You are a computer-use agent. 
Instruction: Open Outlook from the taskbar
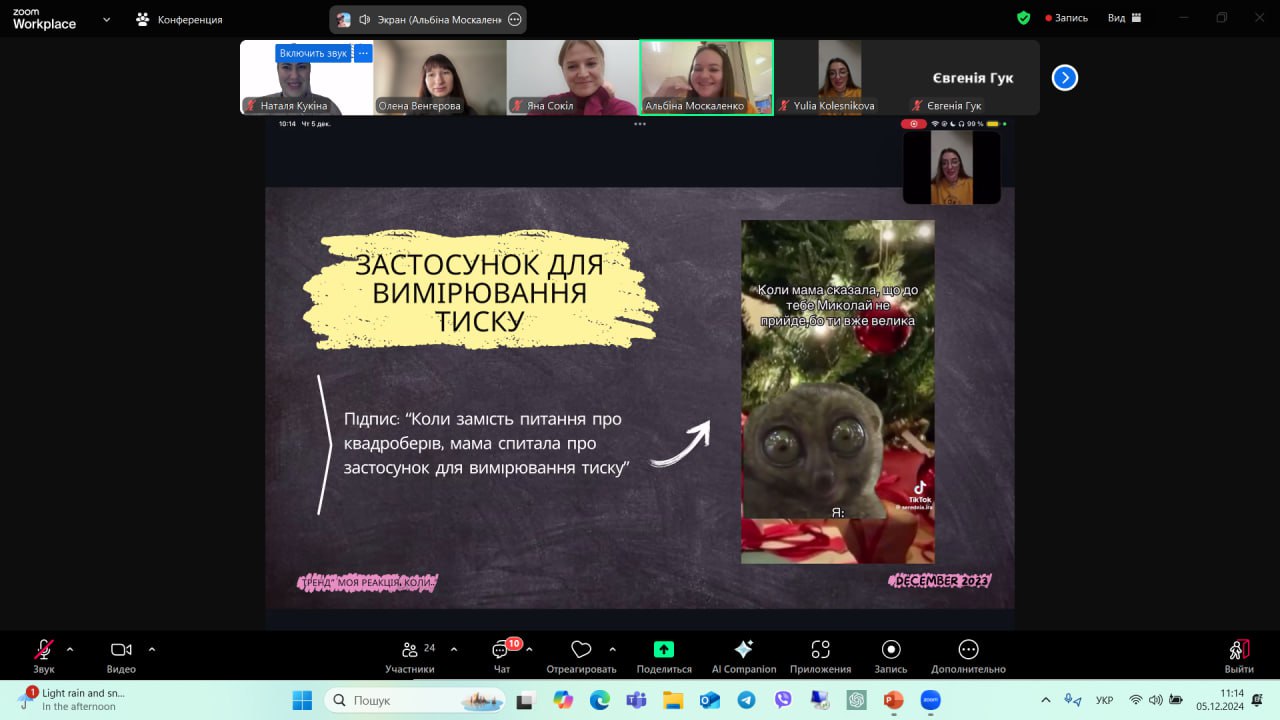pos(710,700)
